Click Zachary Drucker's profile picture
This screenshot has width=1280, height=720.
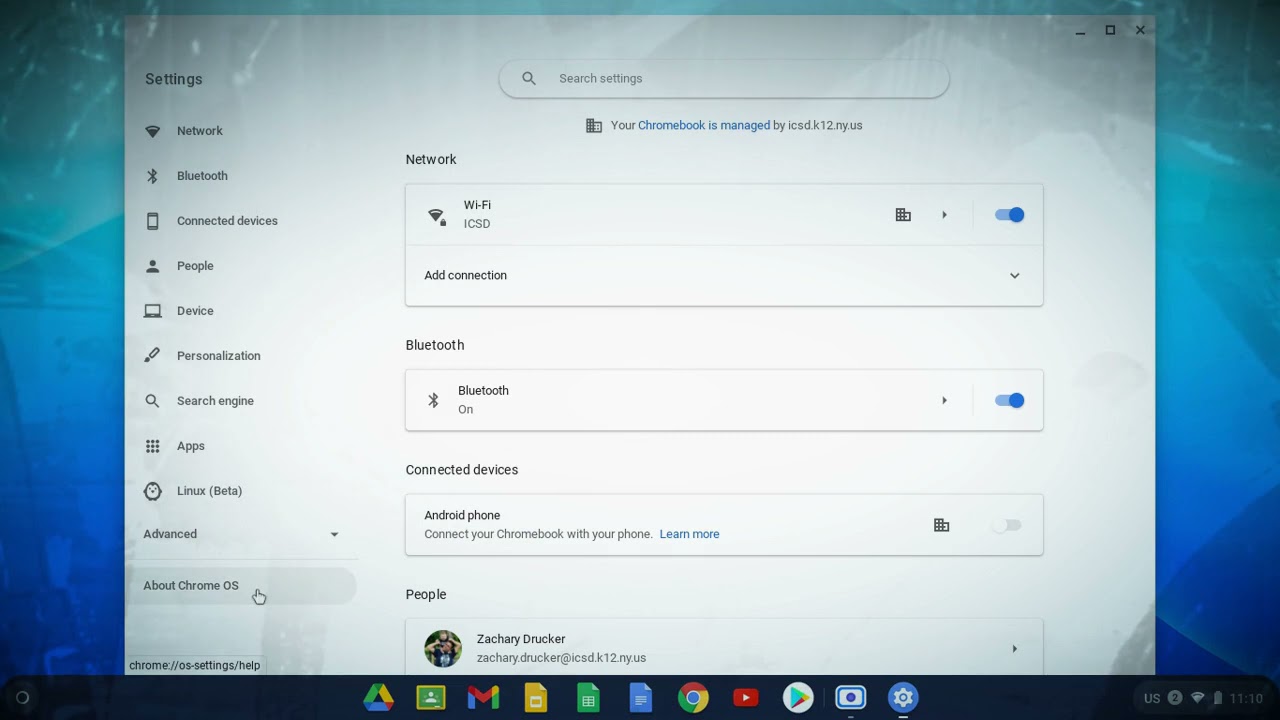[x=443, y=649]
